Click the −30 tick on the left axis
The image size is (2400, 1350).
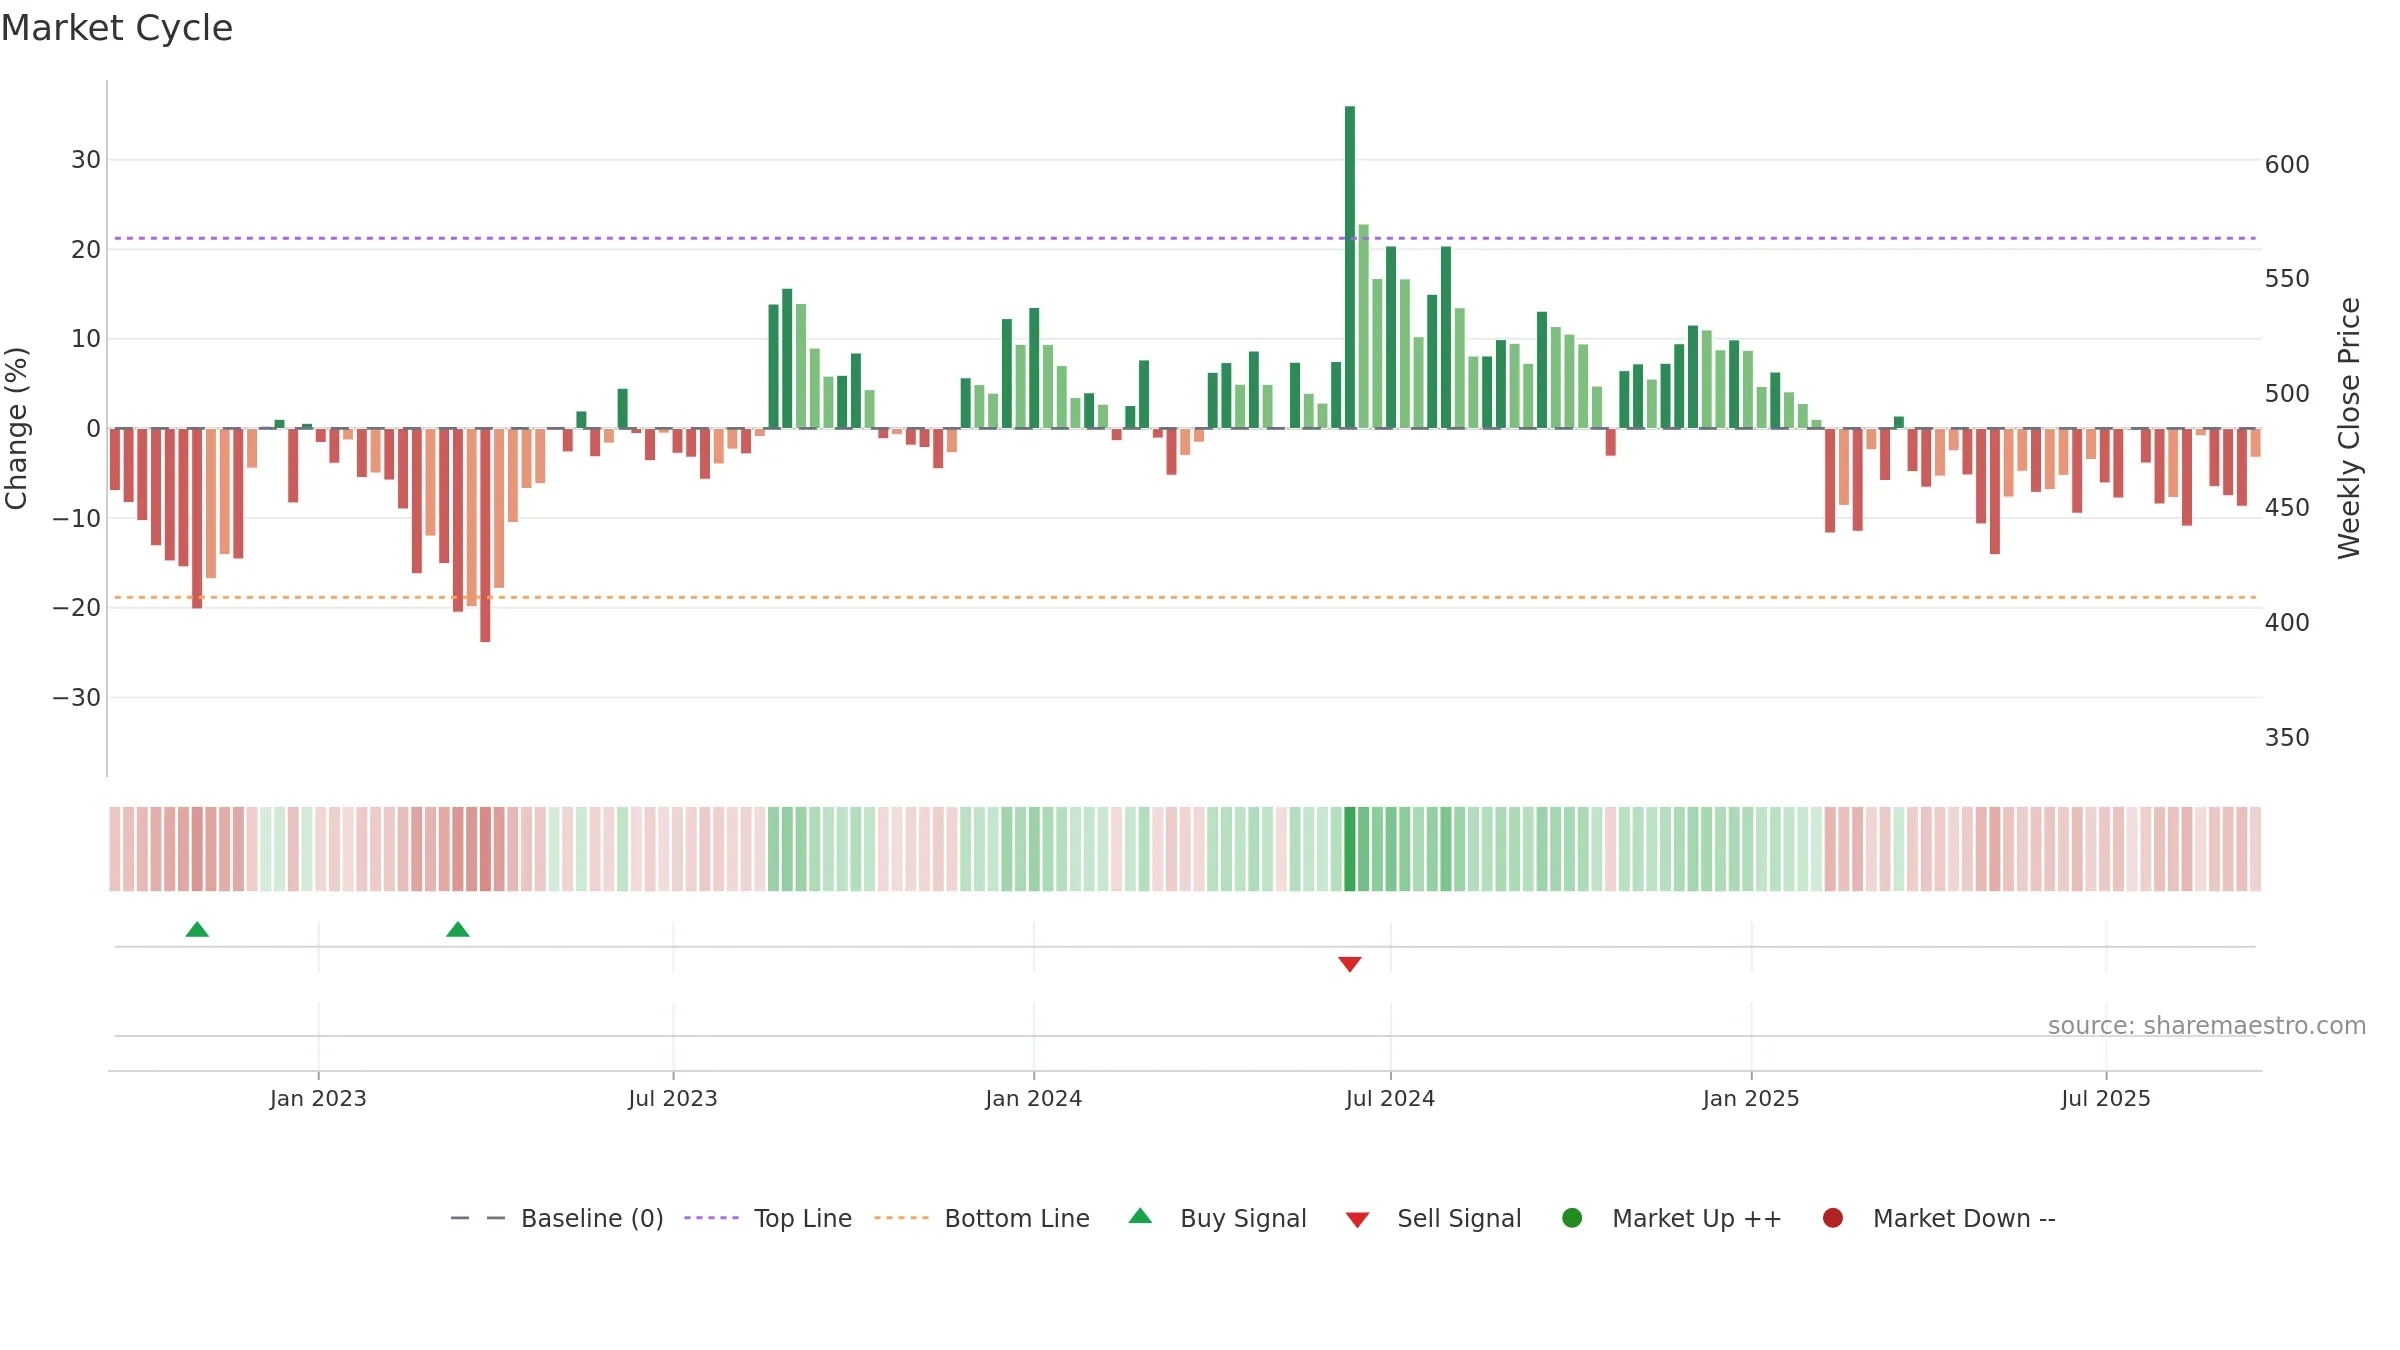click(77, 698)
